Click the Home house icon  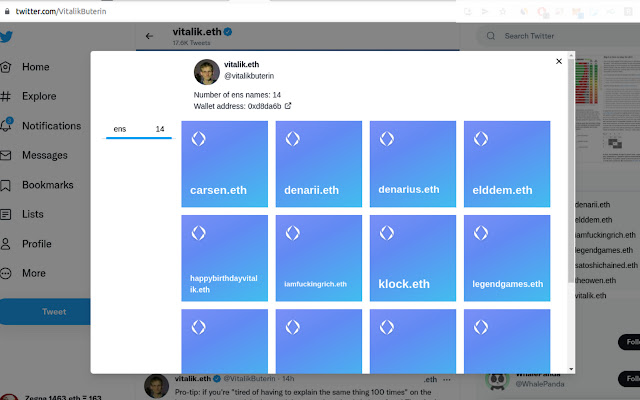click(x=5, y=67)
